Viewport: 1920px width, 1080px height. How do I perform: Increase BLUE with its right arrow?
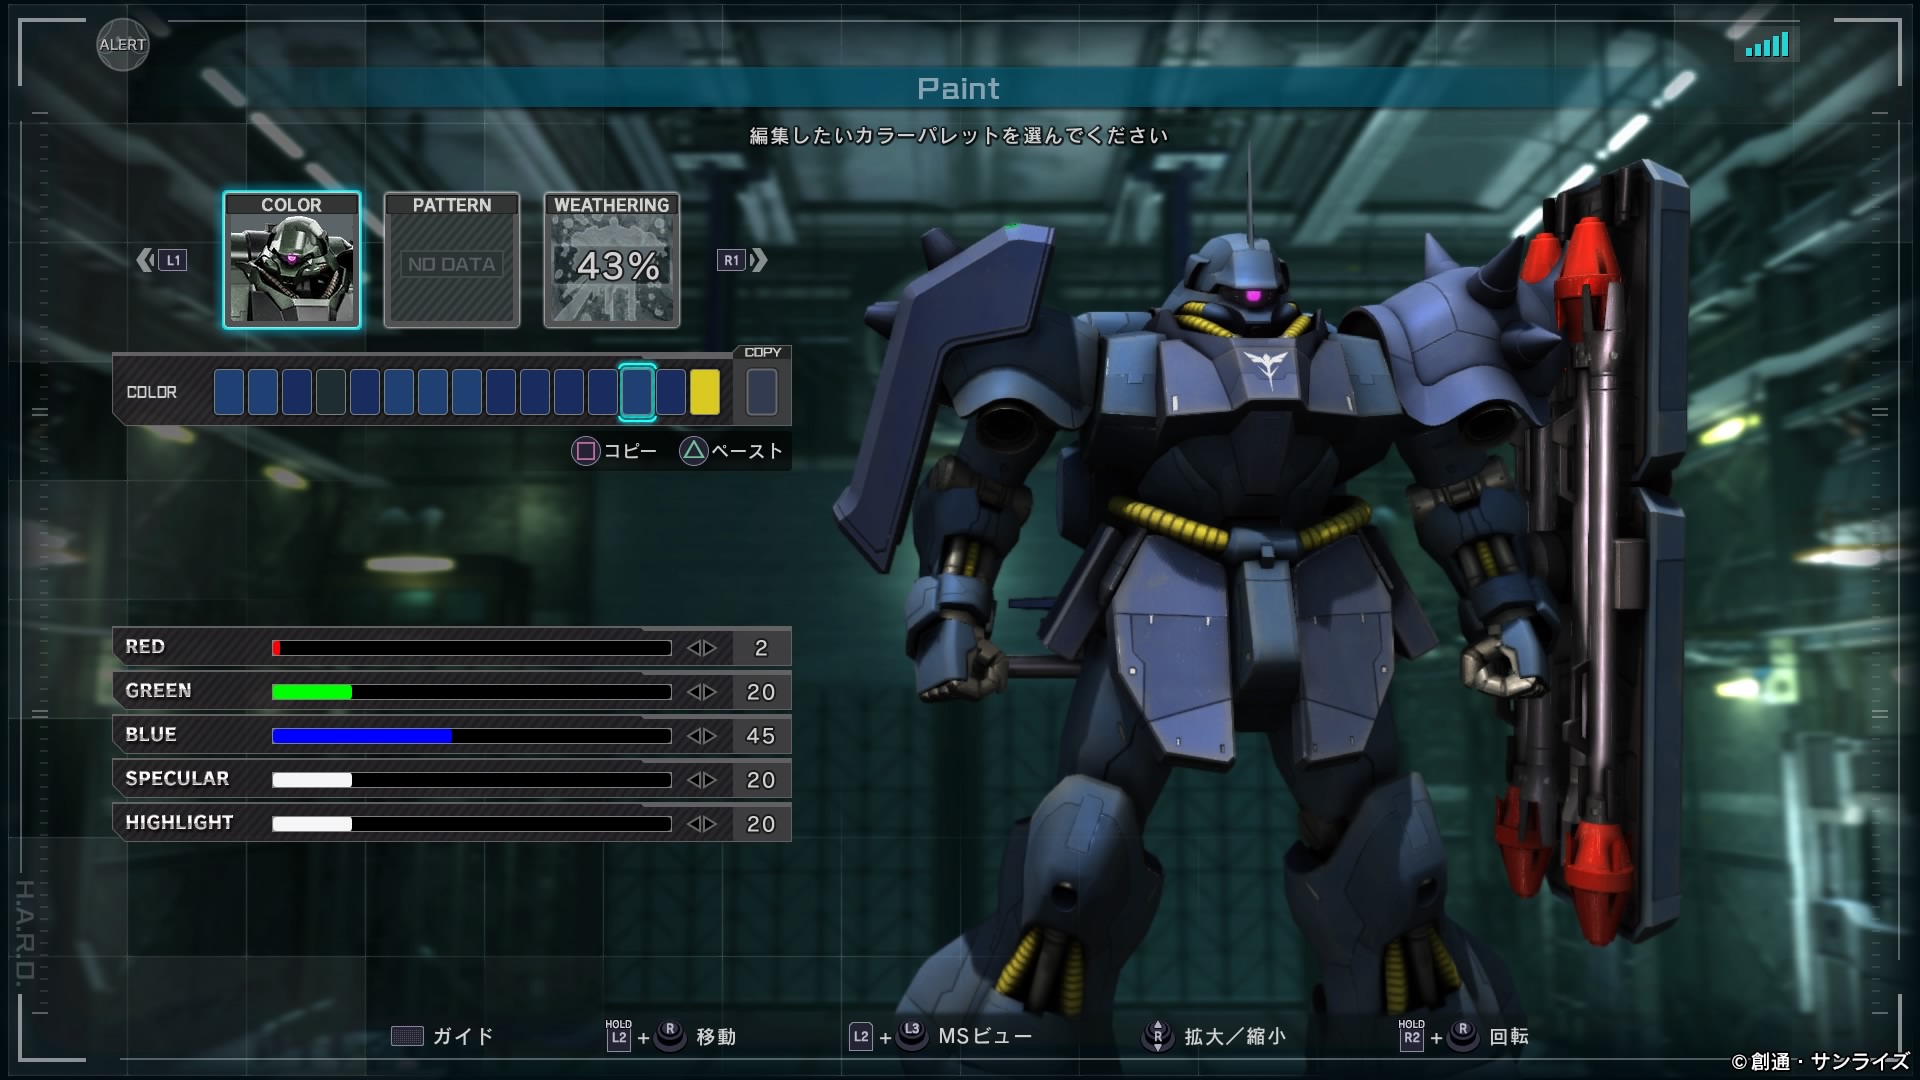pos(710,736)
